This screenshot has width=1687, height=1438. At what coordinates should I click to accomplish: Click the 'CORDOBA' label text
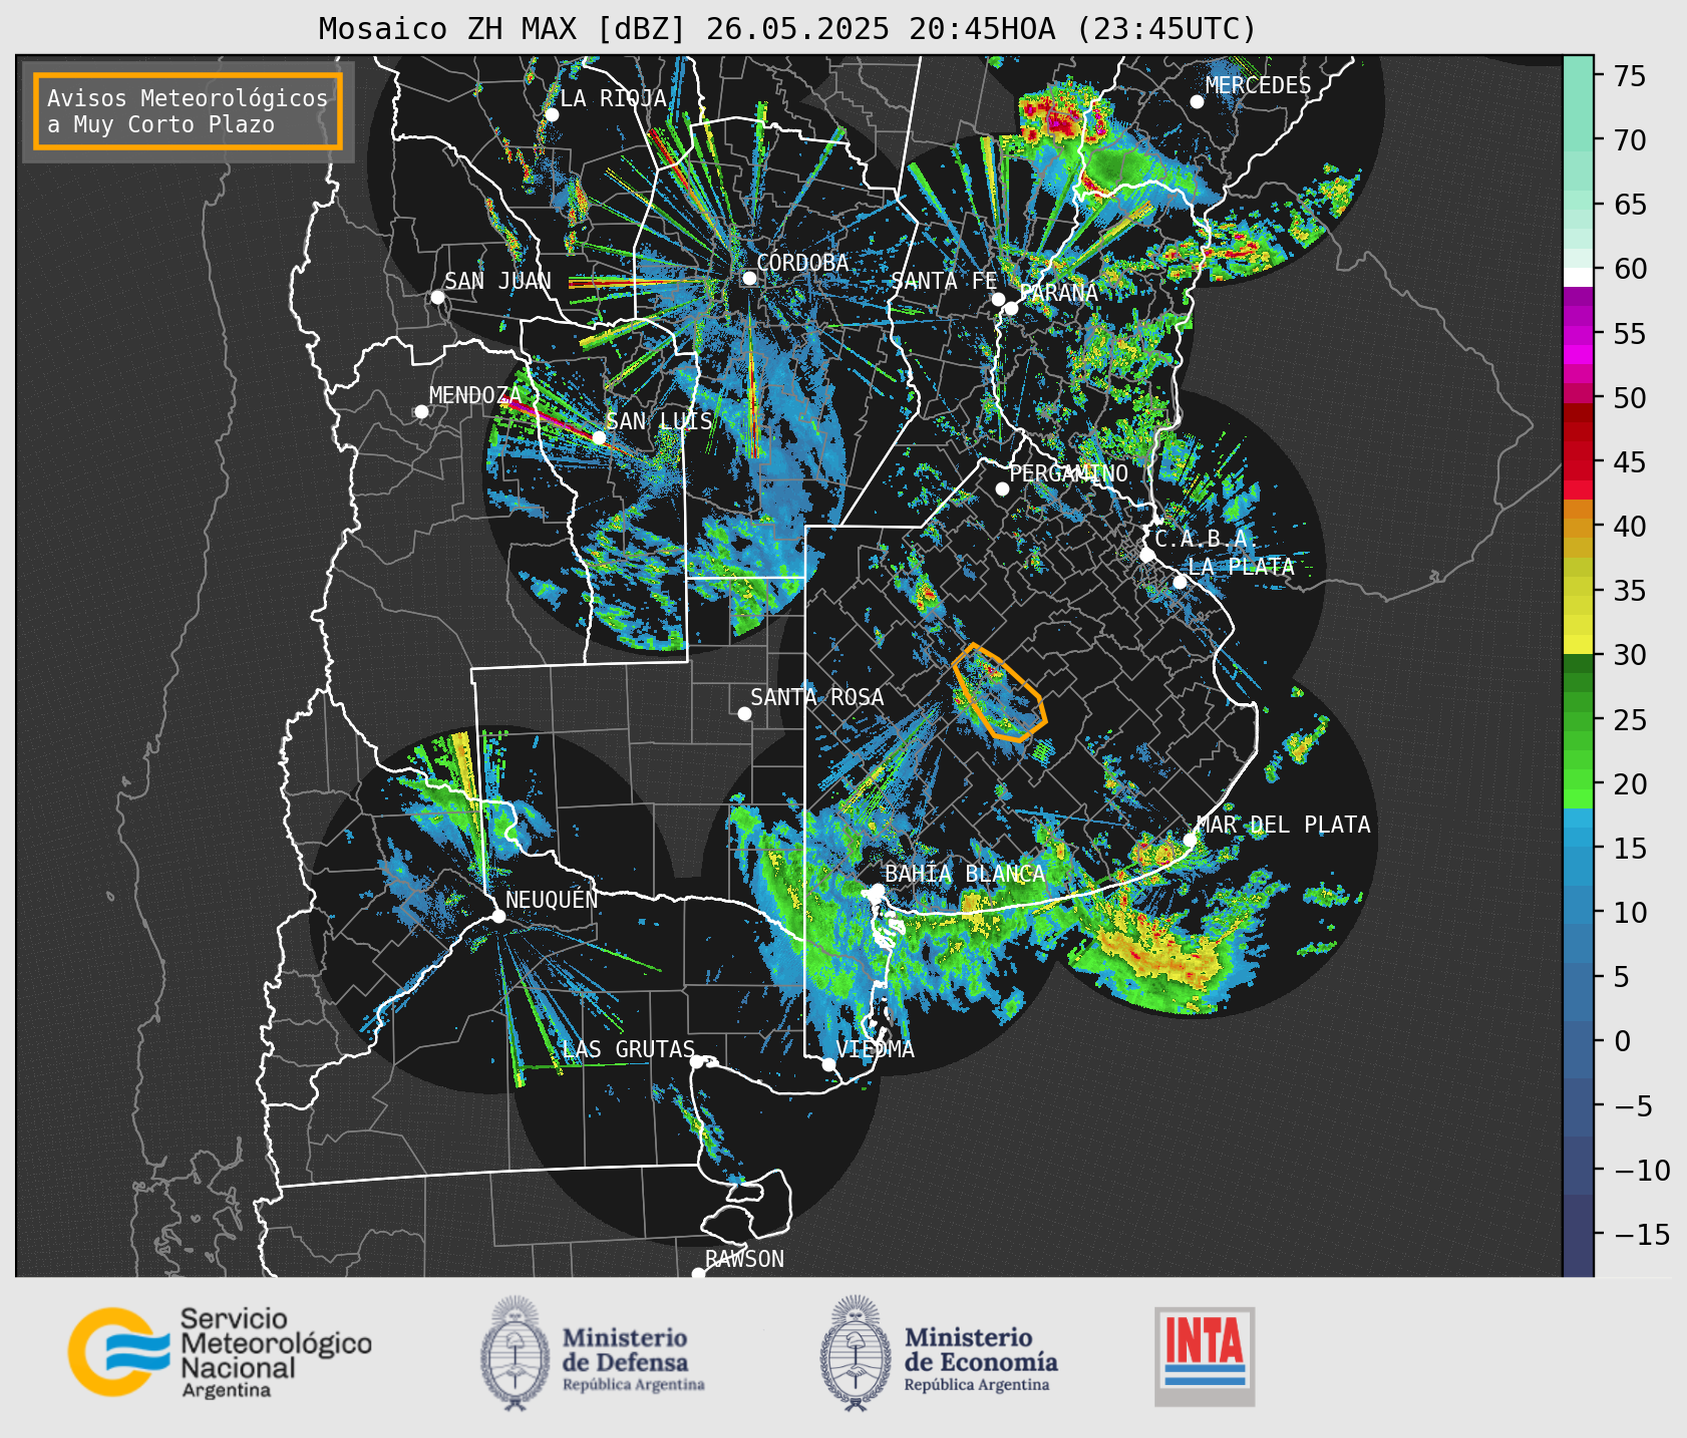pos(803,262)
